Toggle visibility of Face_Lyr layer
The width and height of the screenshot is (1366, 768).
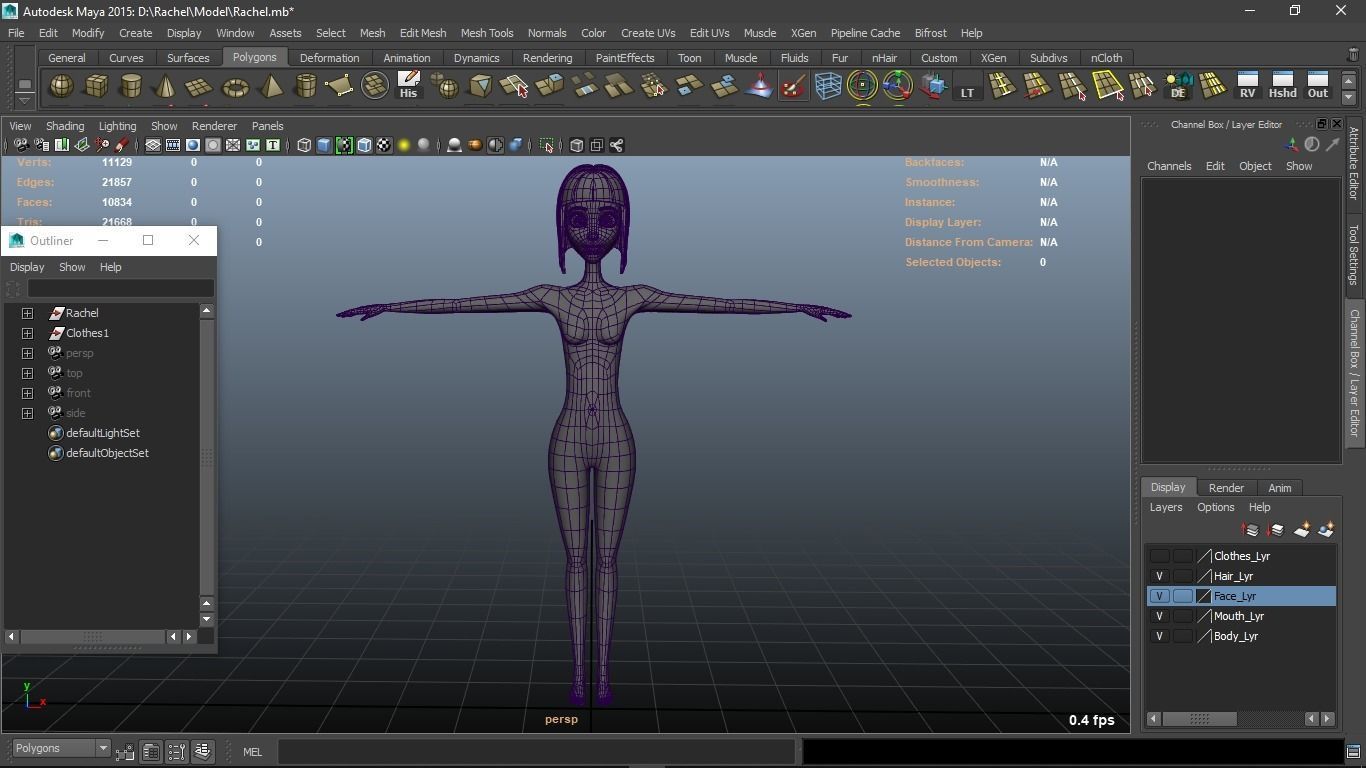(1159, 596)
